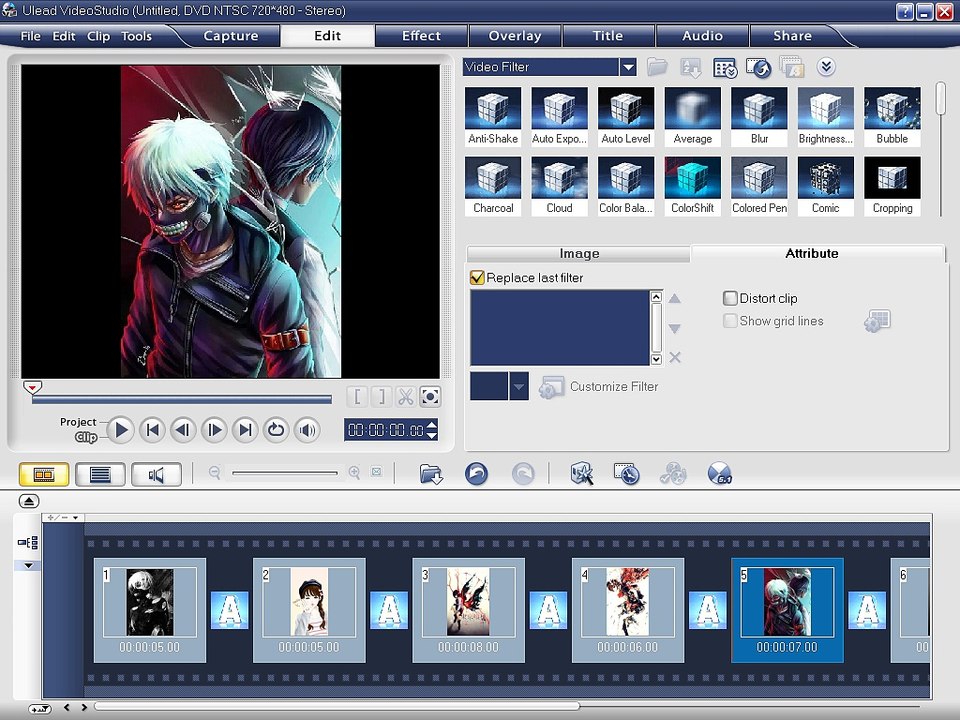Redo the last undone action
The width and height of the screenshot is (960, 720).
523,473
